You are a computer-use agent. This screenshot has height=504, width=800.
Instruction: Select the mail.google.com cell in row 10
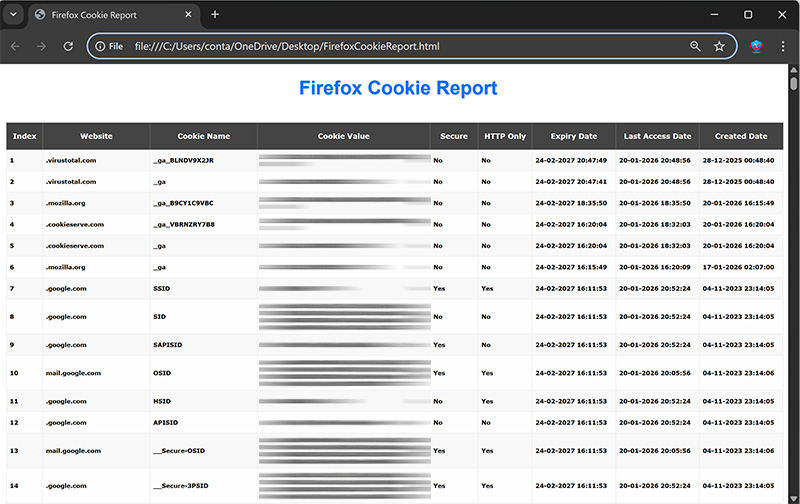(73, 373)
